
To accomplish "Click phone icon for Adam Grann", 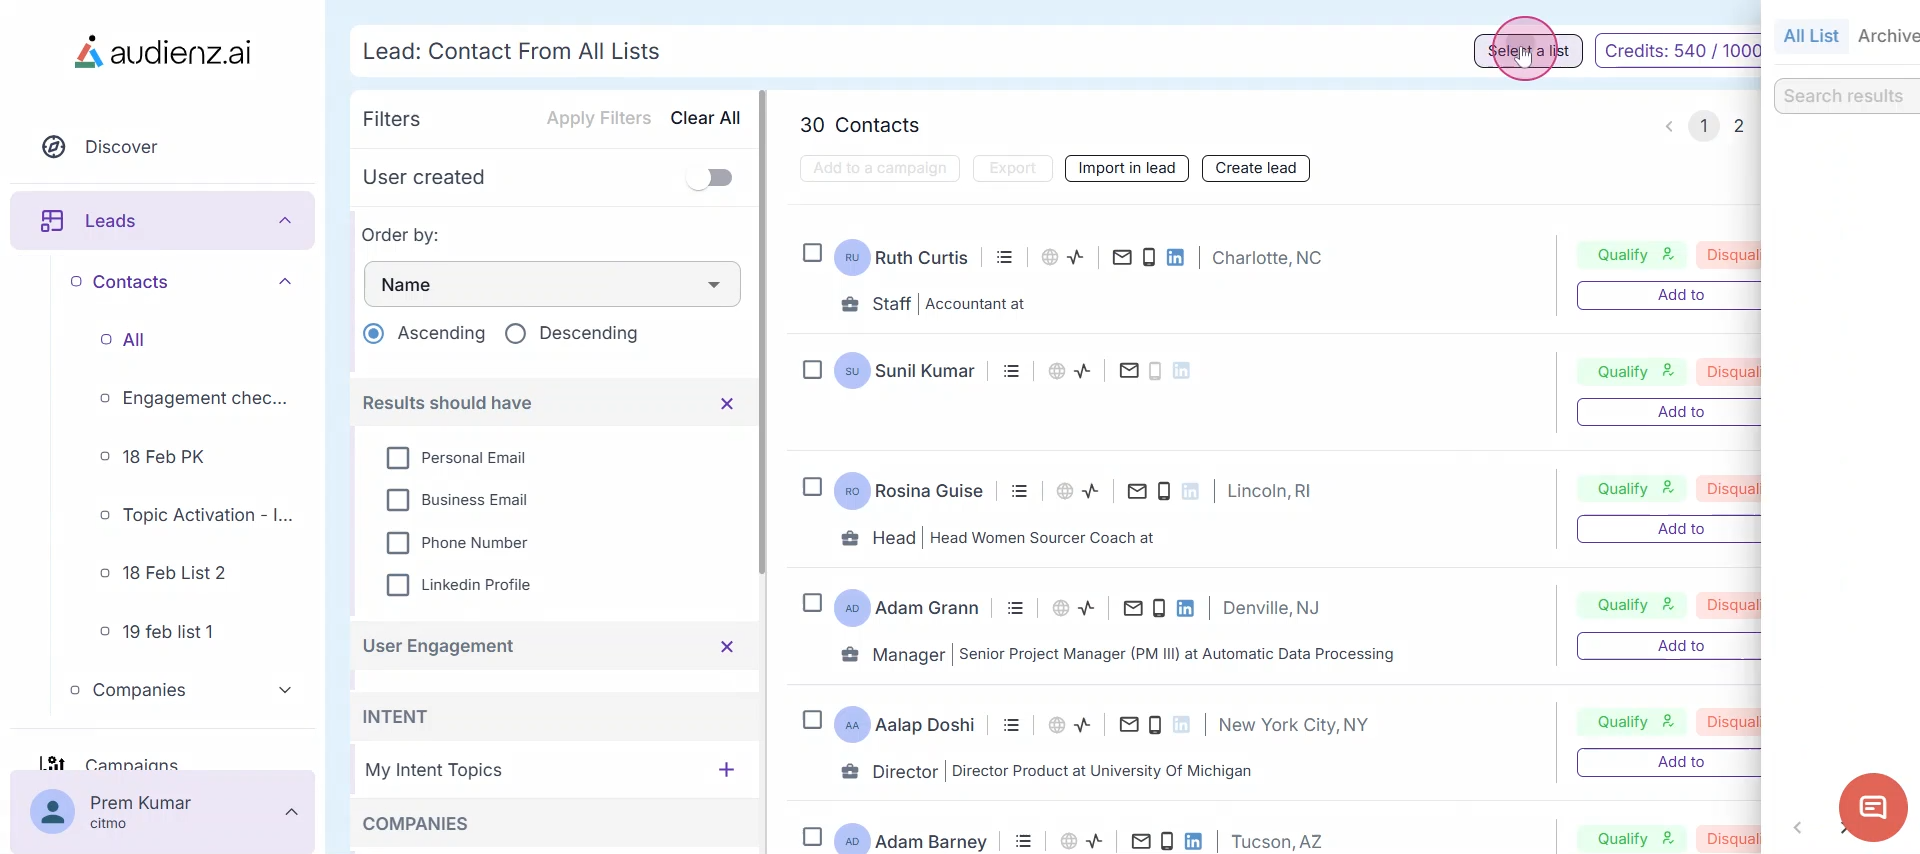I will [1159, 608].
